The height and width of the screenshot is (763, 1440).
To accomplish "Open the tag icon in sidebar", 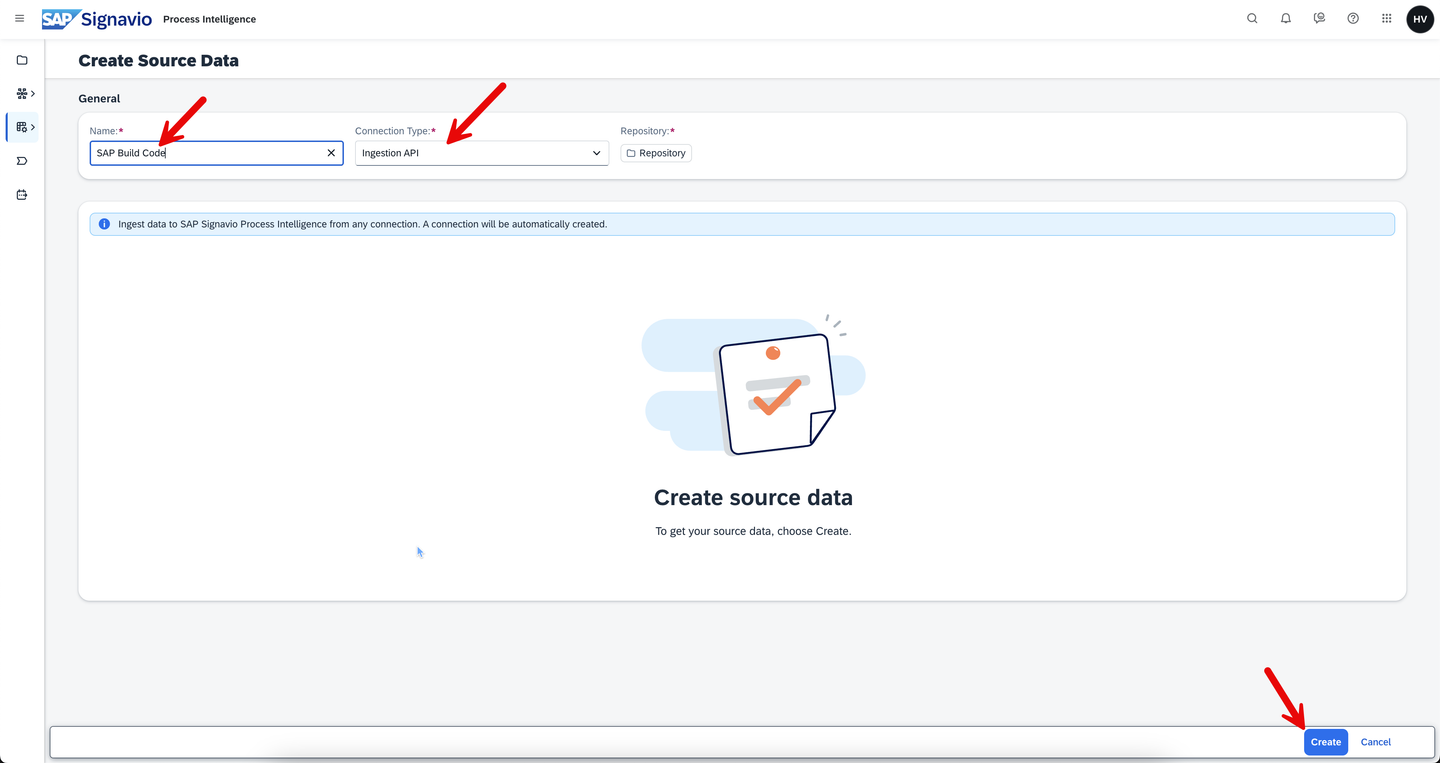I will [x=22, y=161].
